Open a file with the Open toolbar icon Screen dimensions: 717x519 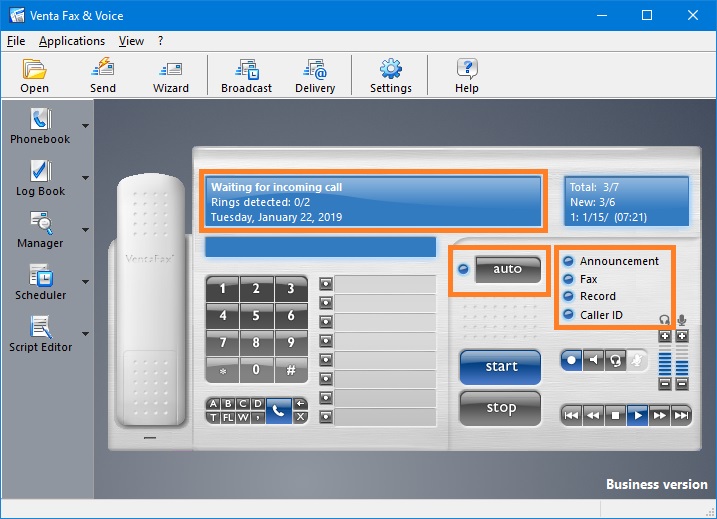point(34,75)
